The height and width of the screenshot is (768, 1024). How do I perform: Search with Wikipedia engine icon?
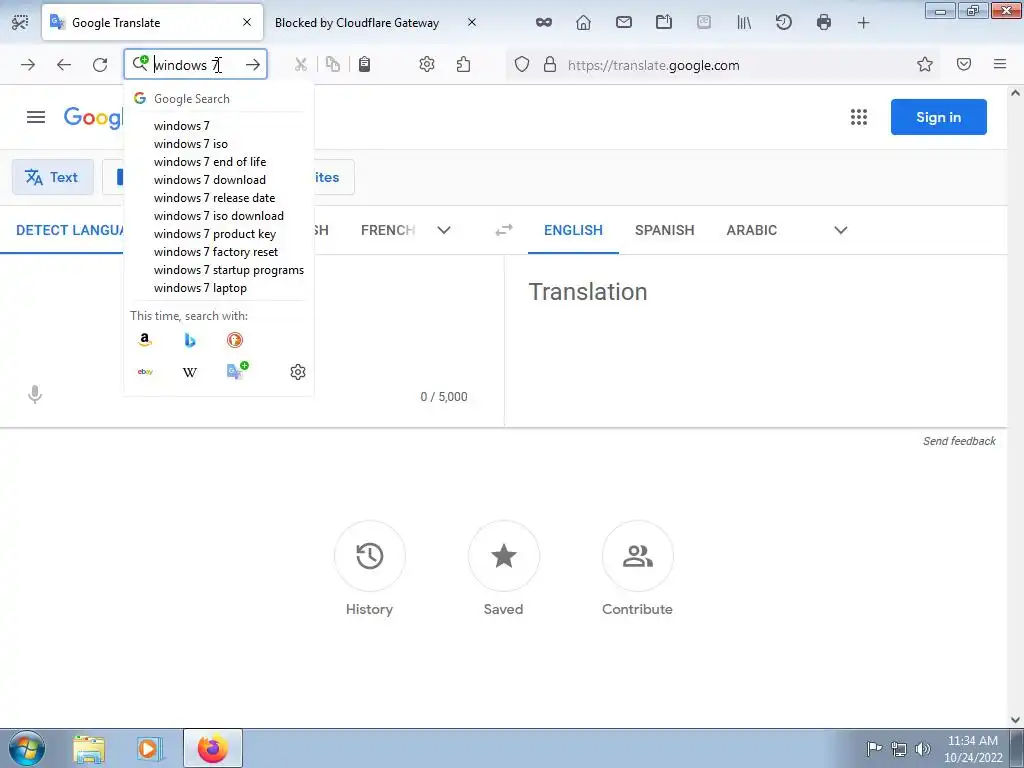pyautogui.click(x=189, y=372)
